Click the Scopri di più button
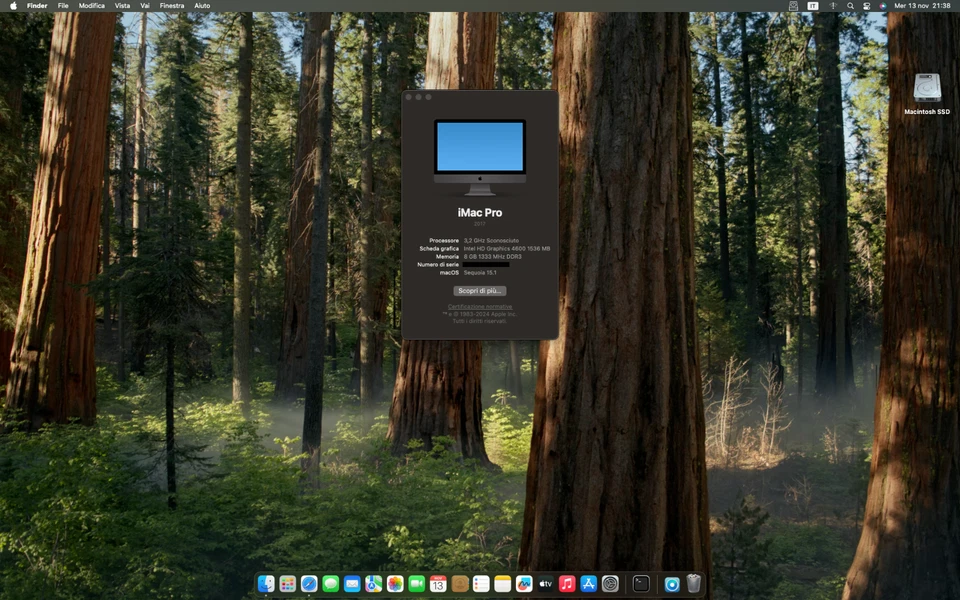 point(480,290)
